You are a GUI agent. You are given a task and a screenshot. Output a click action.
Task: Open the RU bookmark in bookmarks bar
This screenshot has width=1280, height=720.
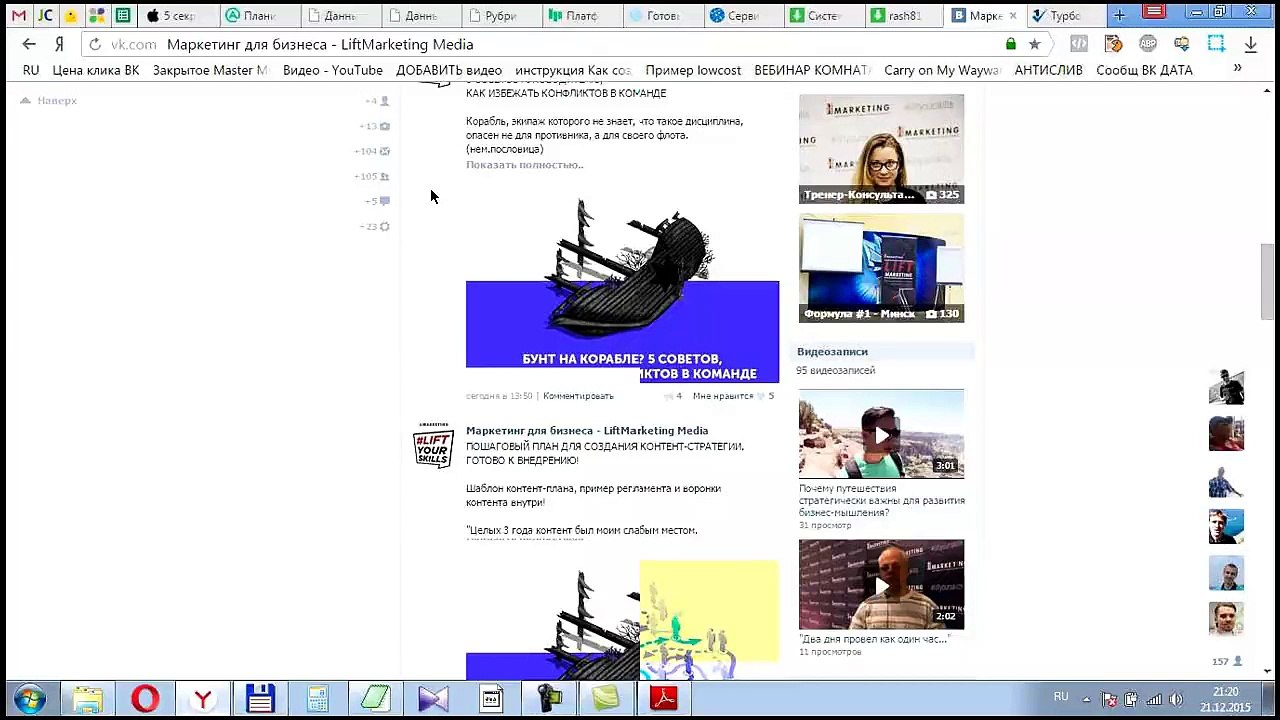(x=31, y=70)
